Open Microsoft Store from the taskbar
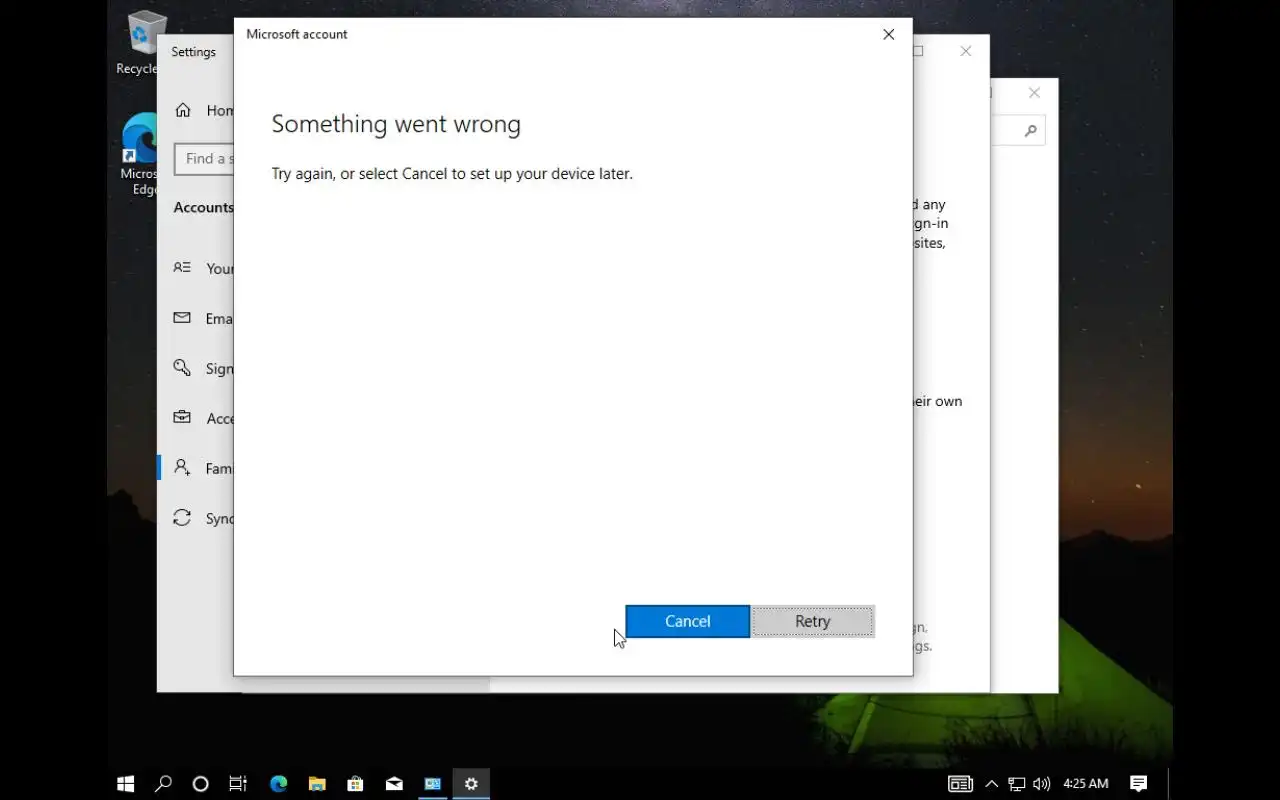 (x=355, y=784)
